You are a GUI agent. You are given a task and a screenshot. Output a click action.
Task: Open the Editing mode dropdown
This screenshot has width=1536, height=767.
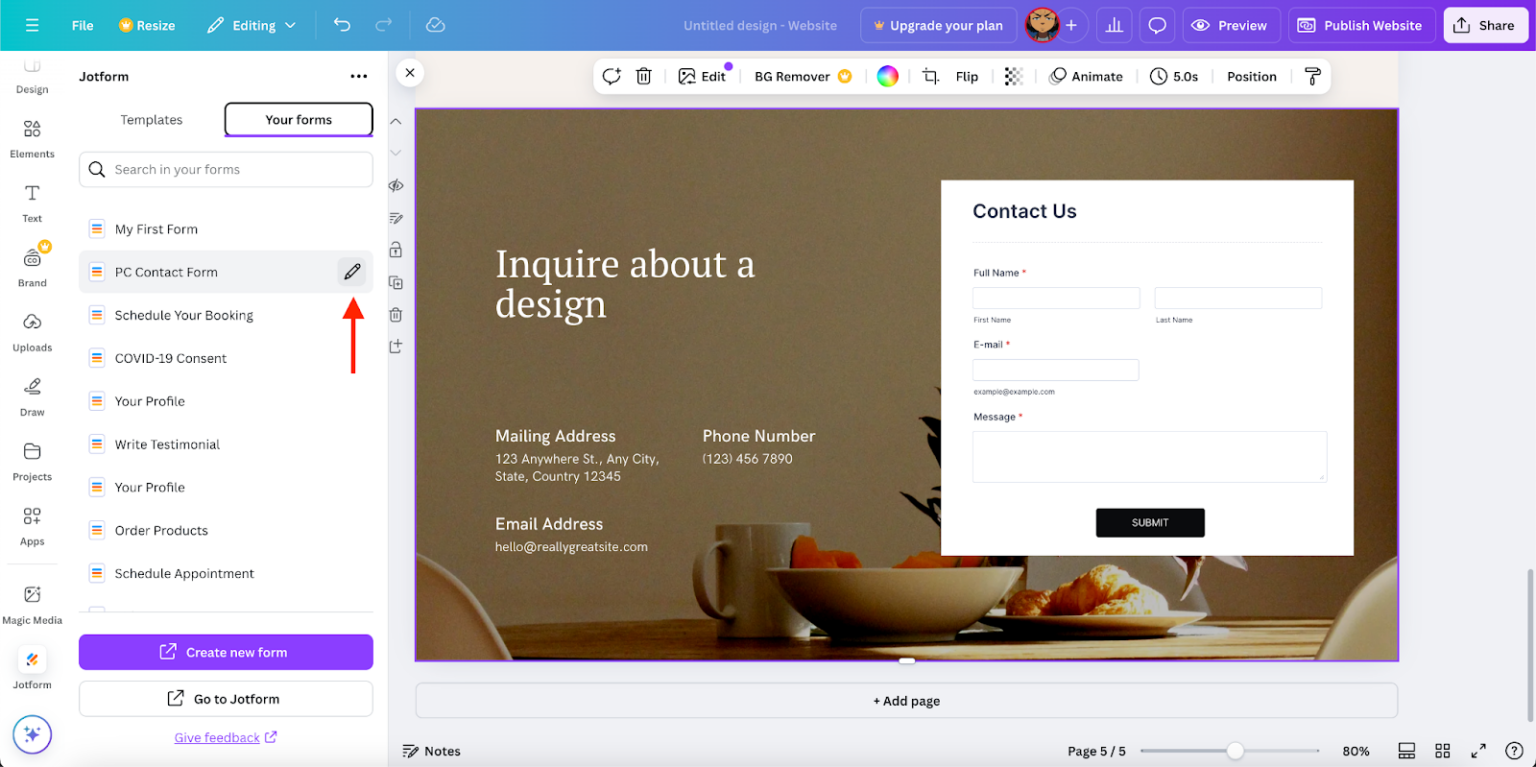click(x=251, y=25)
